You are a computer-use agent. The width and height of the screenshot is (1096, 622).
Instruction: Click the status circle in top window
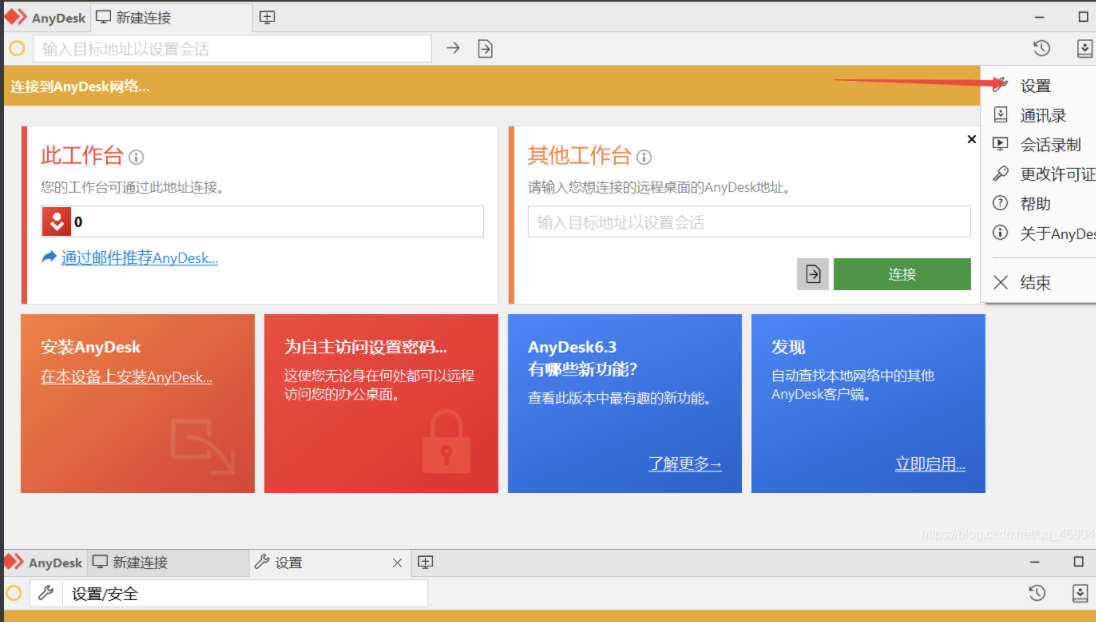click(x=17, y=48)
